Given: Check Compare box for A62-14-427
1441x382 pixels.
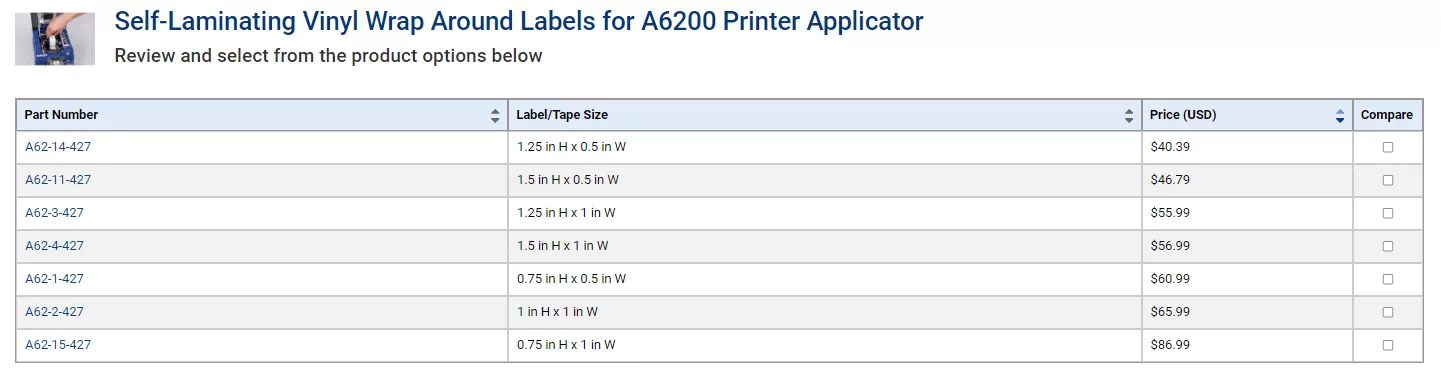Looking at the screenshot, I should (x=1388, y=147).
